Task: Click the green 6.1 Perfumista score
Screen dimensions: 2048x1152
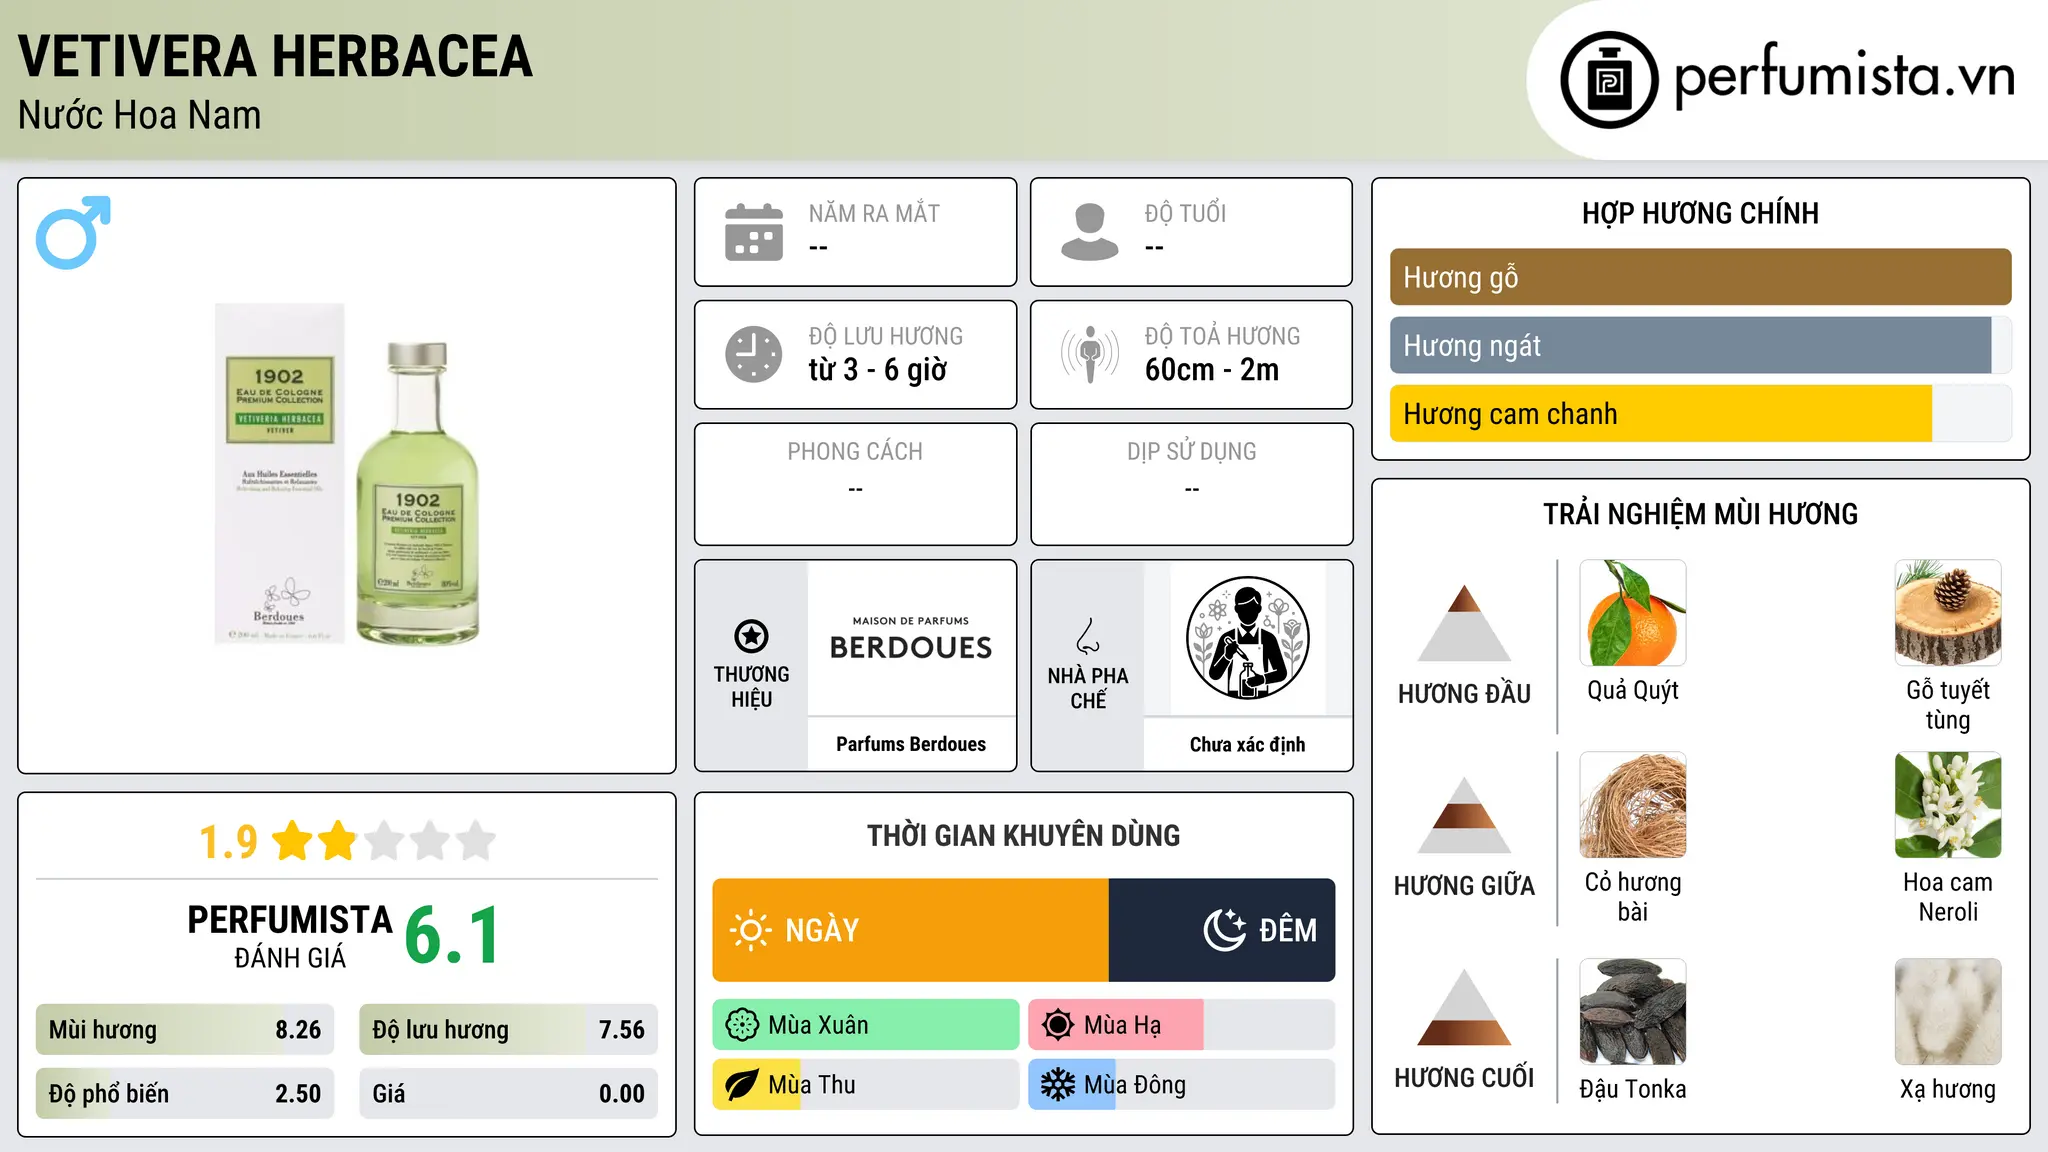Action: pyautogui.click(x=452, y=935)
